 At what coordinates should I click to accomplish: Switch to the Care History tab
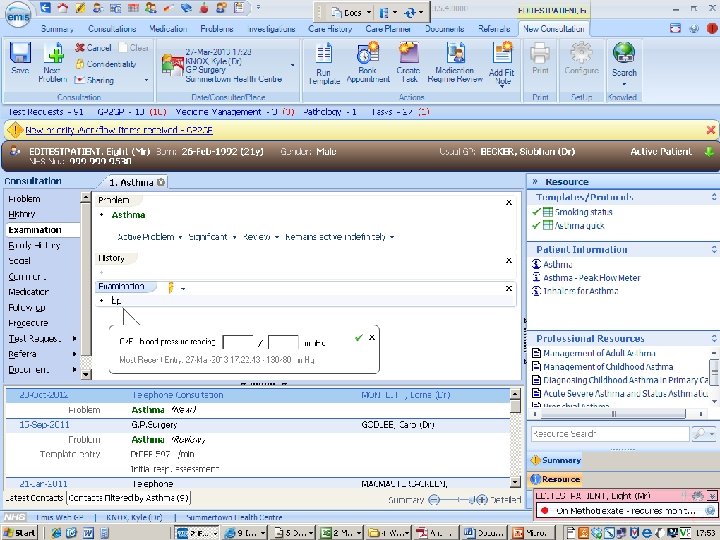click(x=330, y=28)
